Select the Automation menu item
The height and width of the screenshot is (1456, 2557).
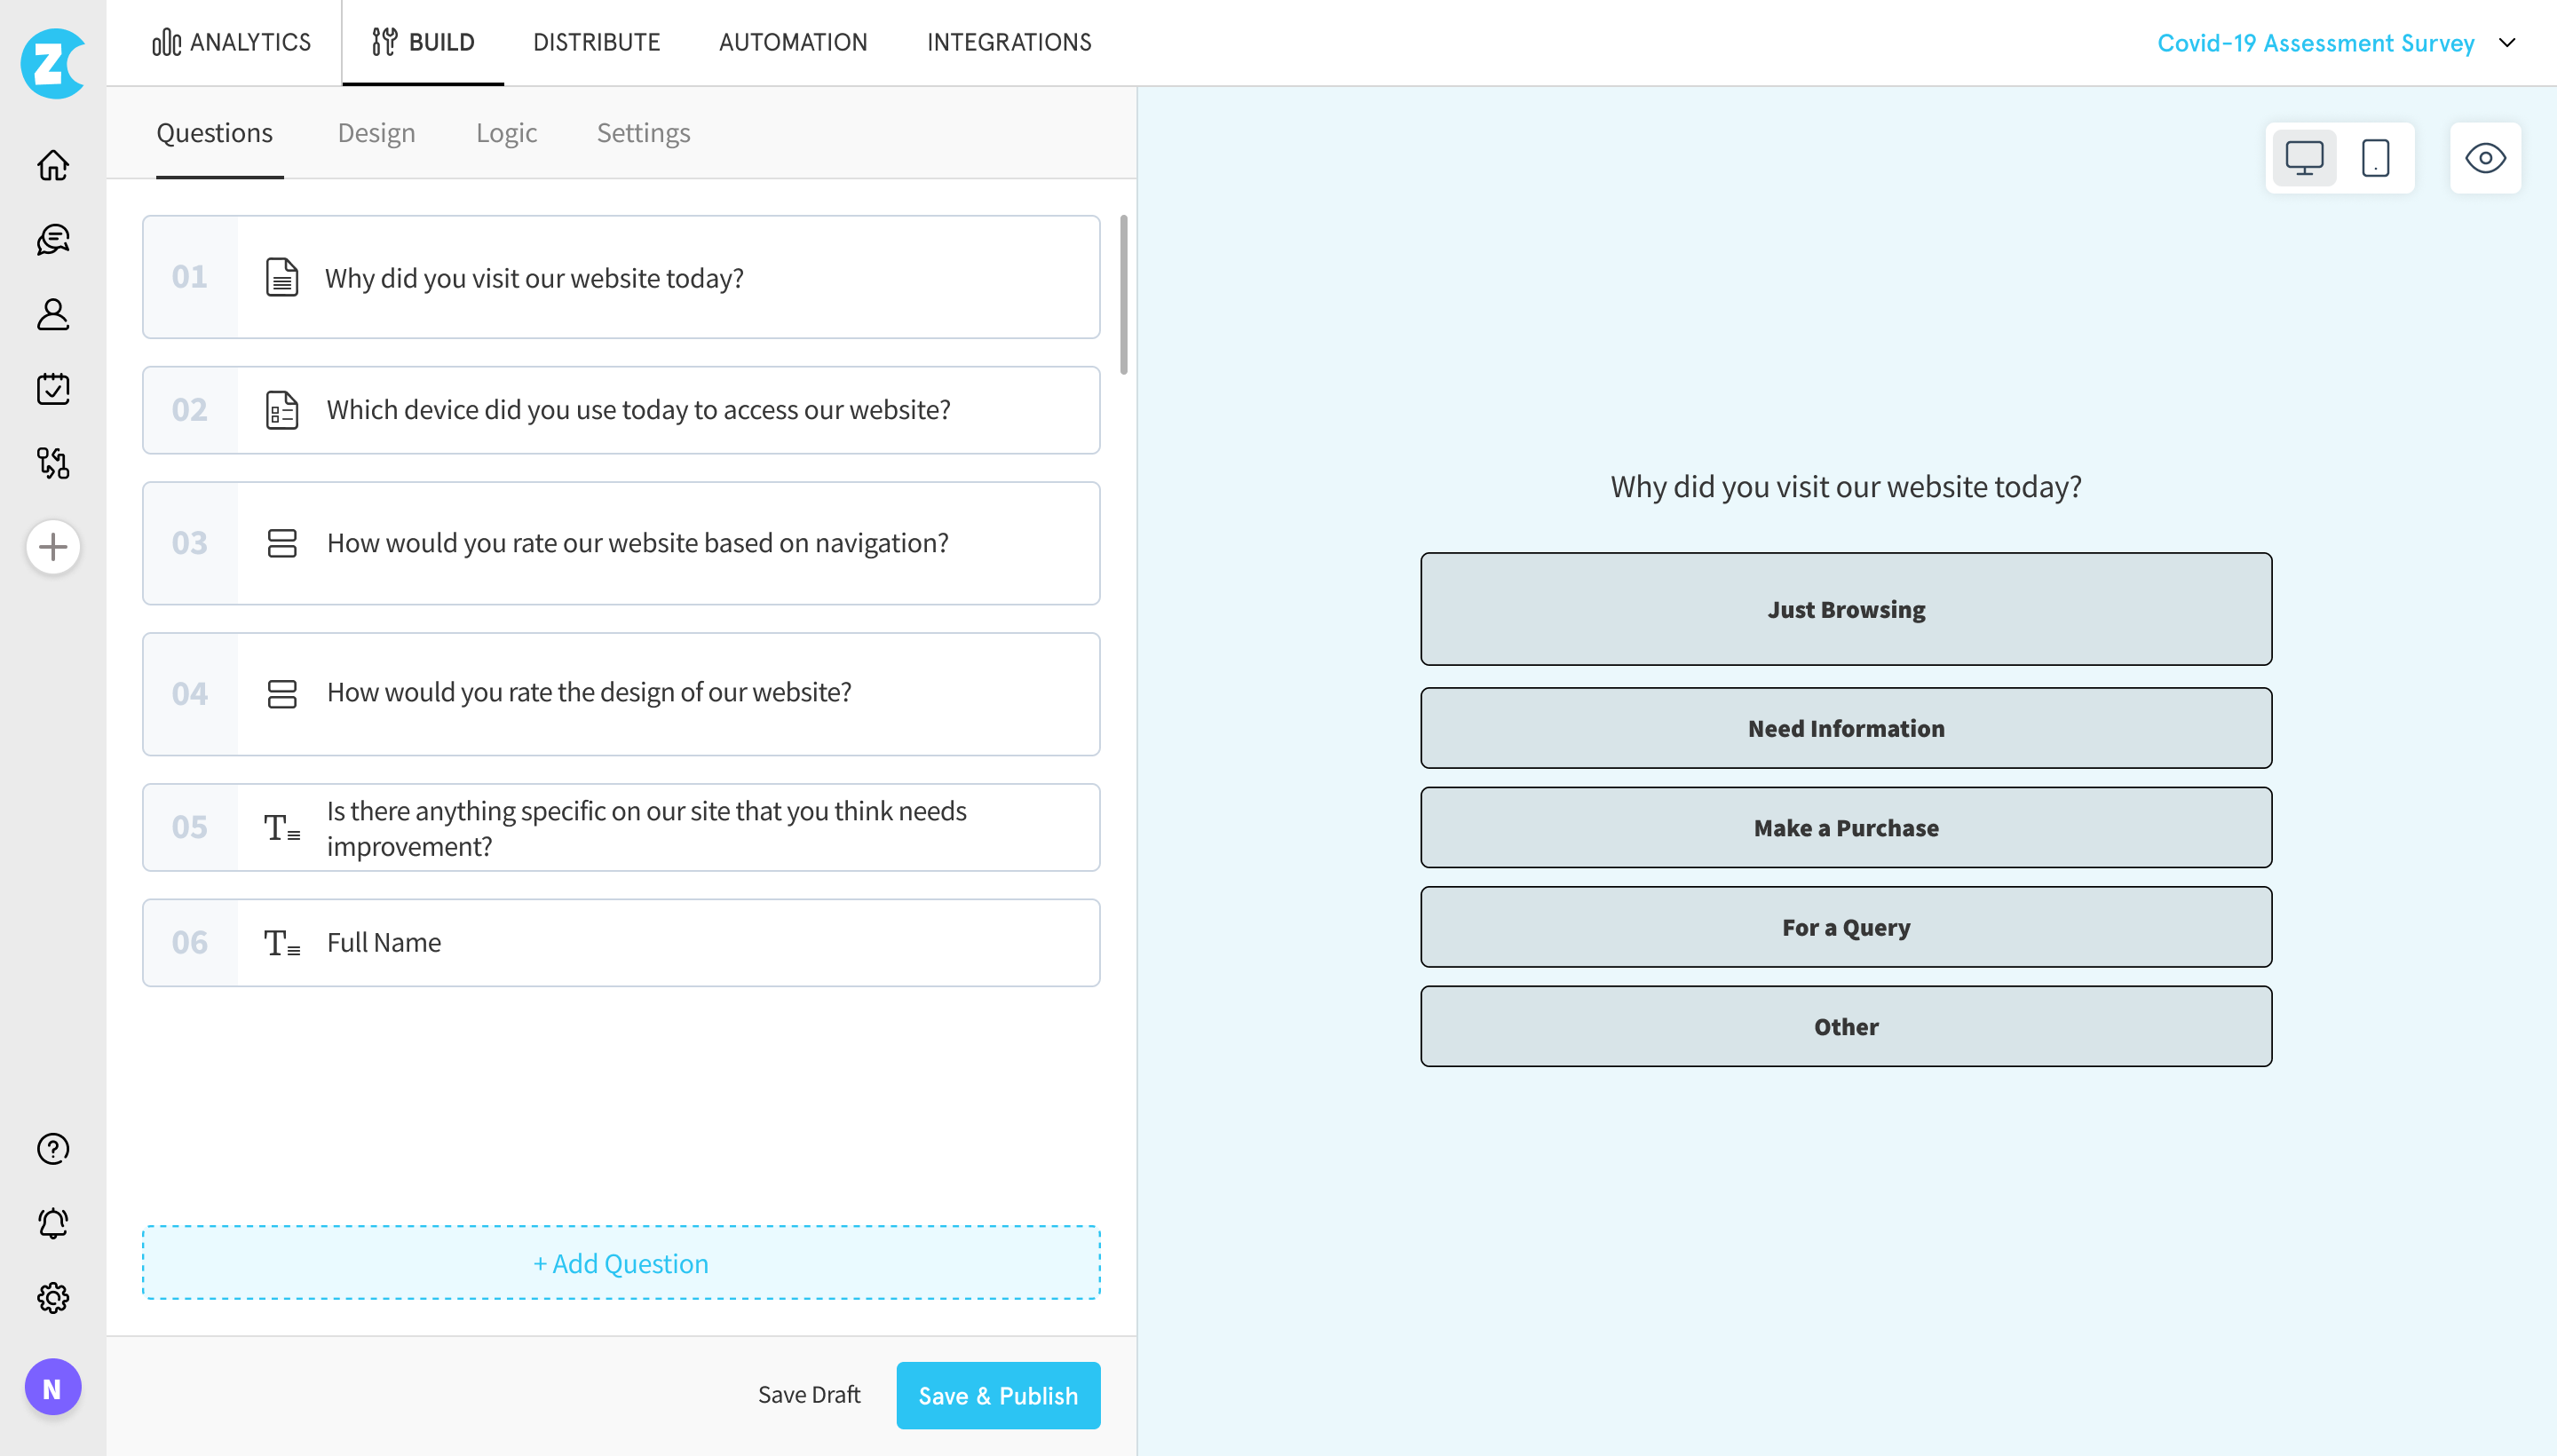pyautogui.click(x=792, y=42)
